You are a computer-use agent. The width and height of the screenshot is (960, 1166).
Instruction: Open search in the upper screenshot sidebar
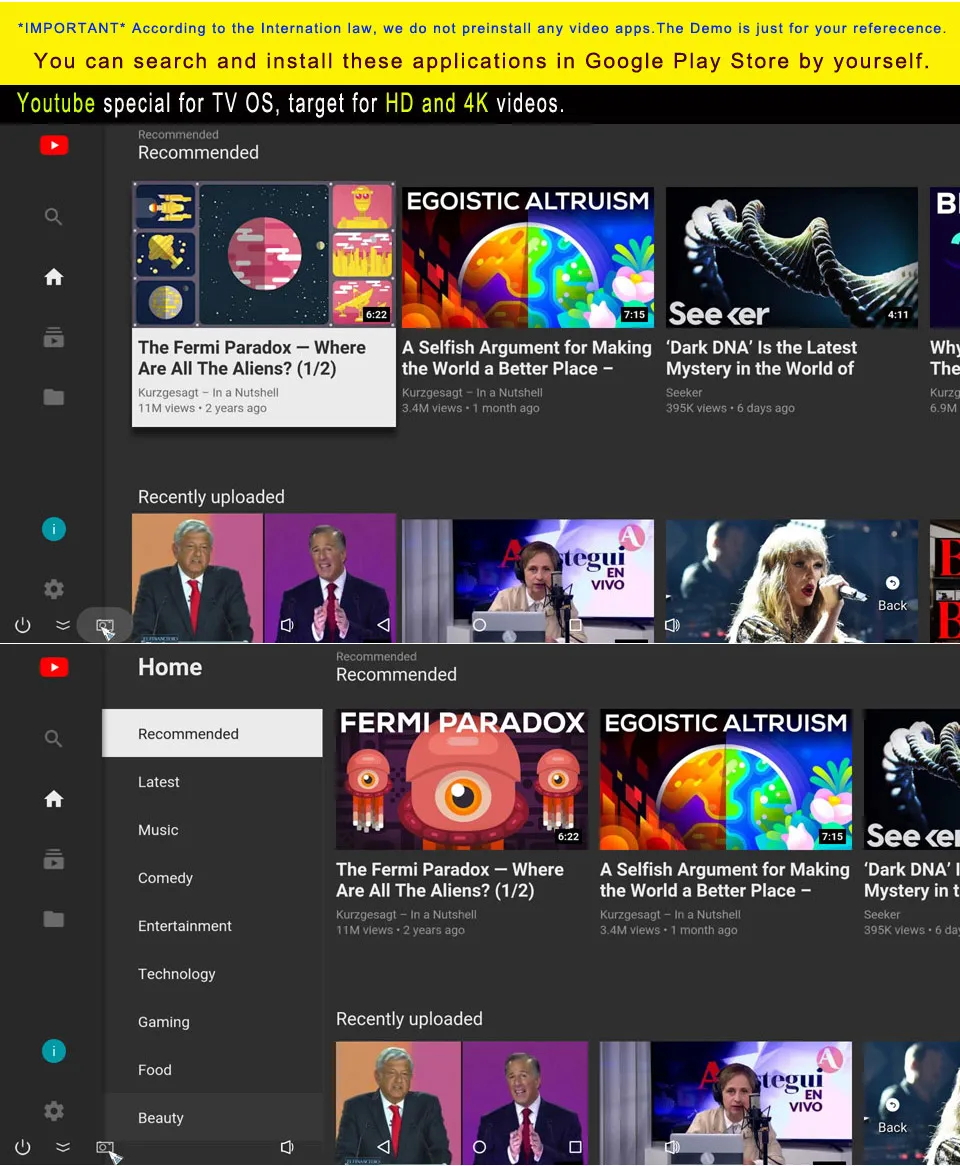coord(54,216)
